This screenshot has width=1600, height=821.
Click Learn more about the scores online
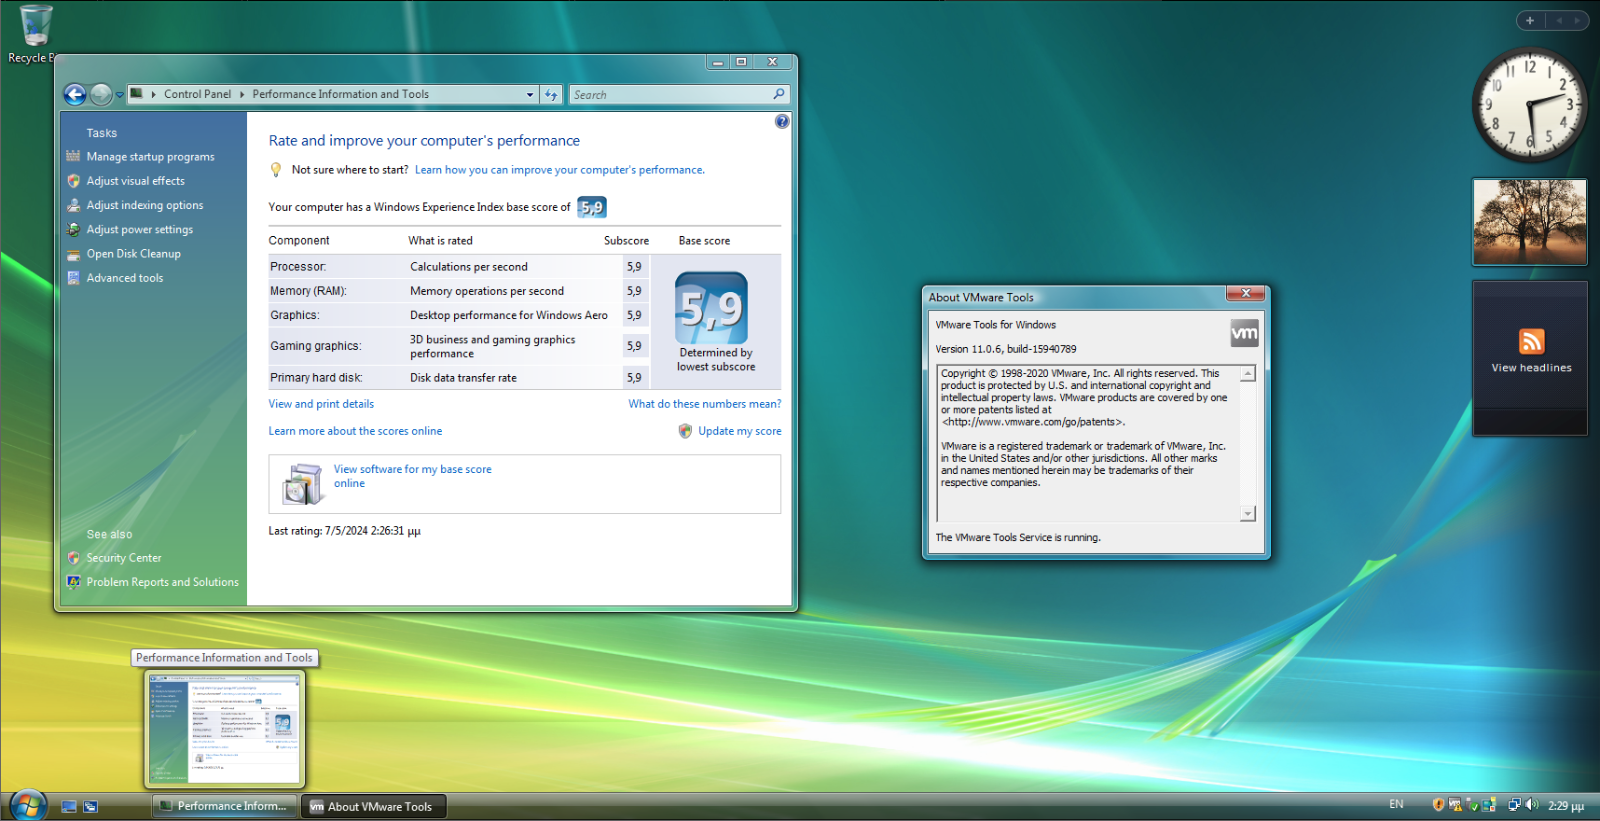tap(355, 431)
